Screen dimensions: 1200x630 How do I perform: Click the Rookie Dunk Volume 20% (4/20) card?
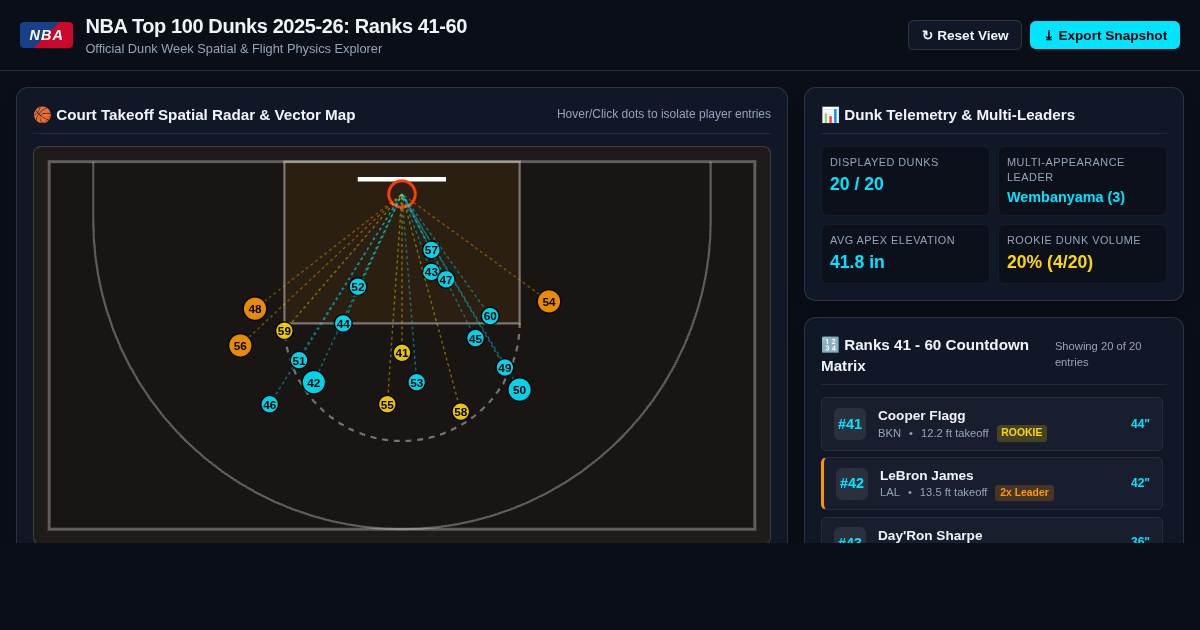(x=1083, y=254)
